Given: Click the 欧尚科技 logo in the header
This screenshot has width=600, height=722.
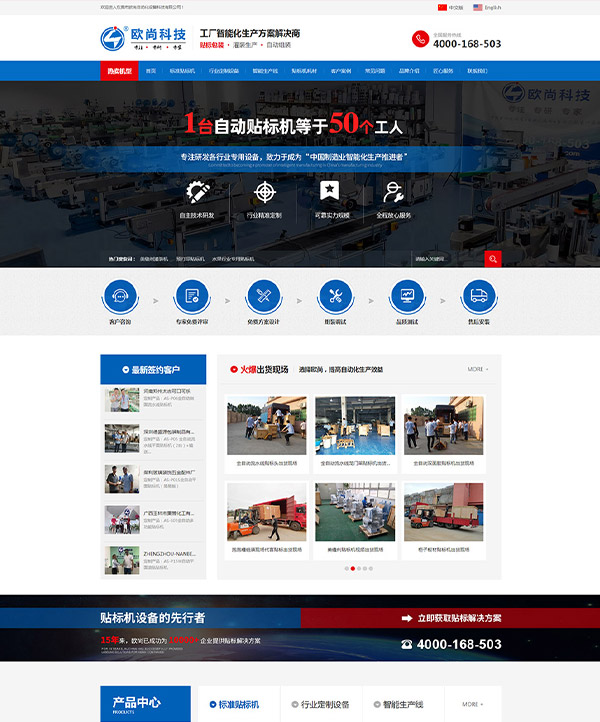Looking at the screenshot, I should pos(143,38).
